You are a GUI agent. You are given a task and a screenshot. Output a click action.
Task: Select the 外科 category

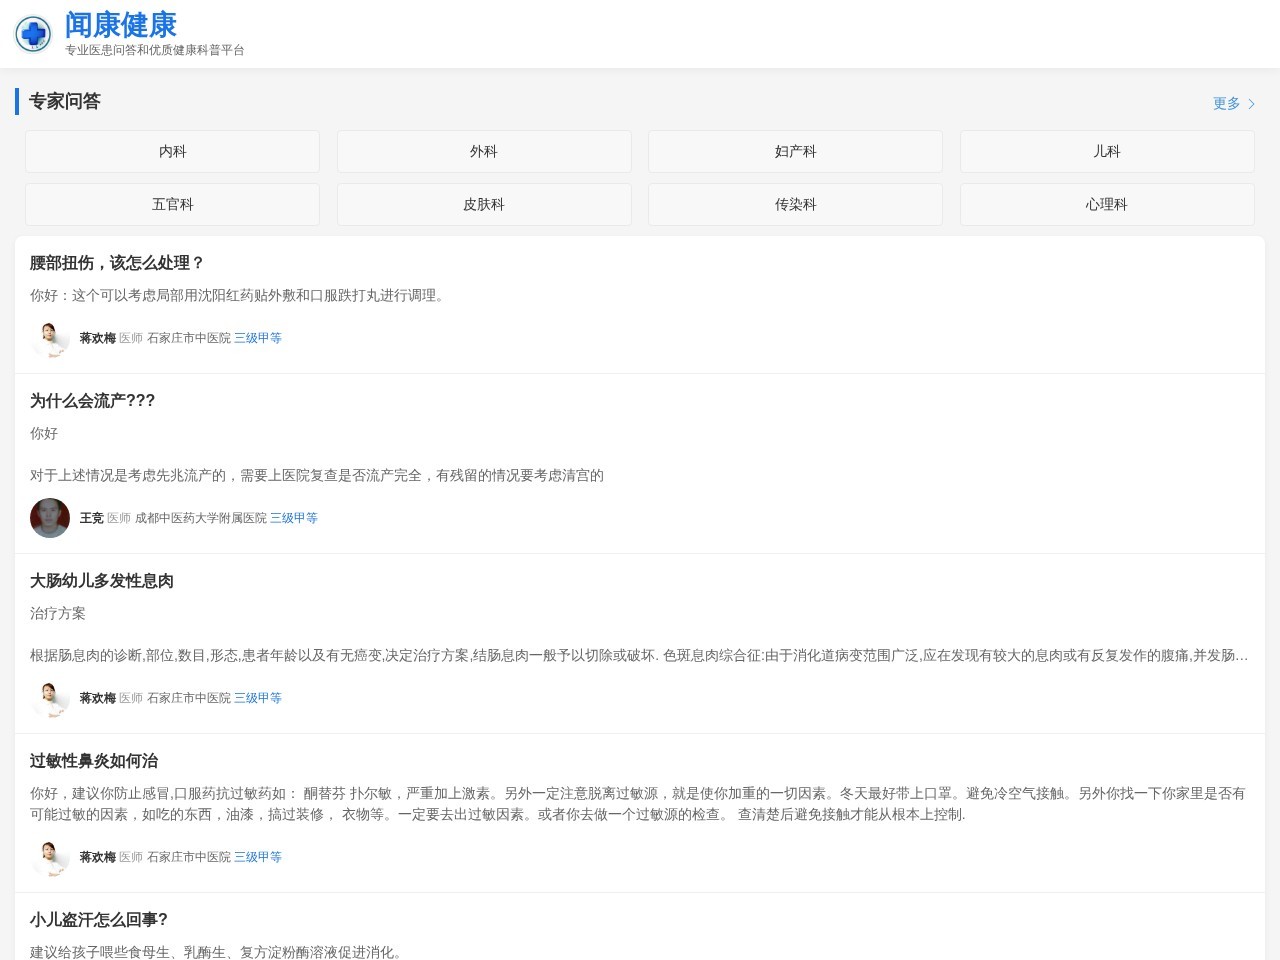(x=484, y=152)
